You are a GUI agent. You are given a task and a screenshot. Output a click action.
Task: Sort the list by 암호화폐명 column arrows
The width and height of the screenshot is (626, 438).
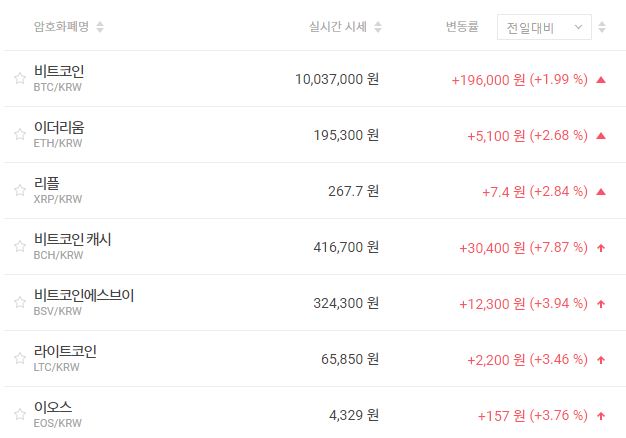pyautogui.click(x=100, y=27)
